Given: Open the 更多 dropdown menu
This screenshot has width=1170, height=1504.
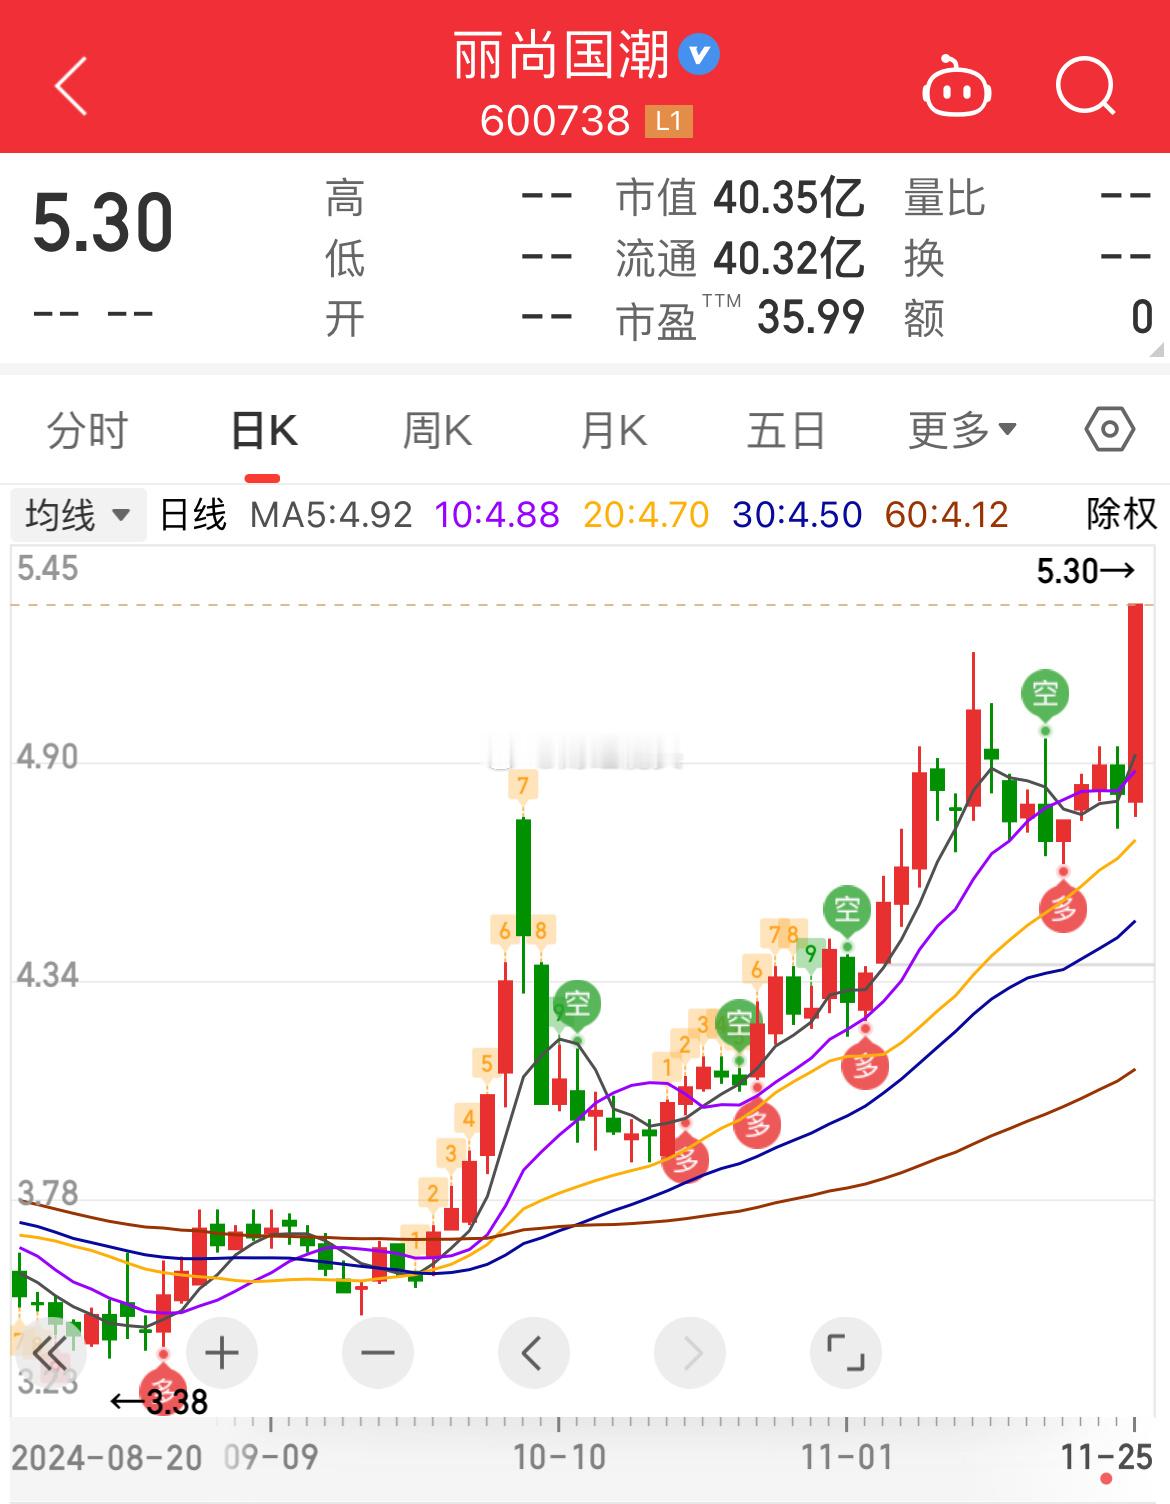Looking at the screenshot, I should click(x=962, y=431).
